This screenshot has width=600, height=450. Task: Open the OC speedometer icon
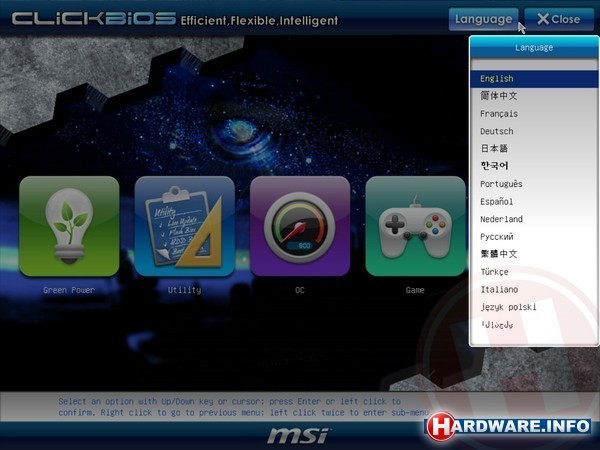(x=300, y=226)
